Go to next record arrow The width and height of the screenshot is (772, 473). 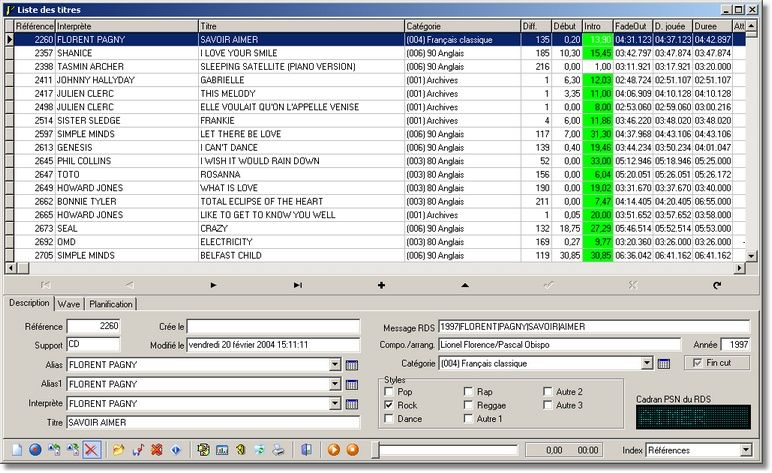[213, 285]
